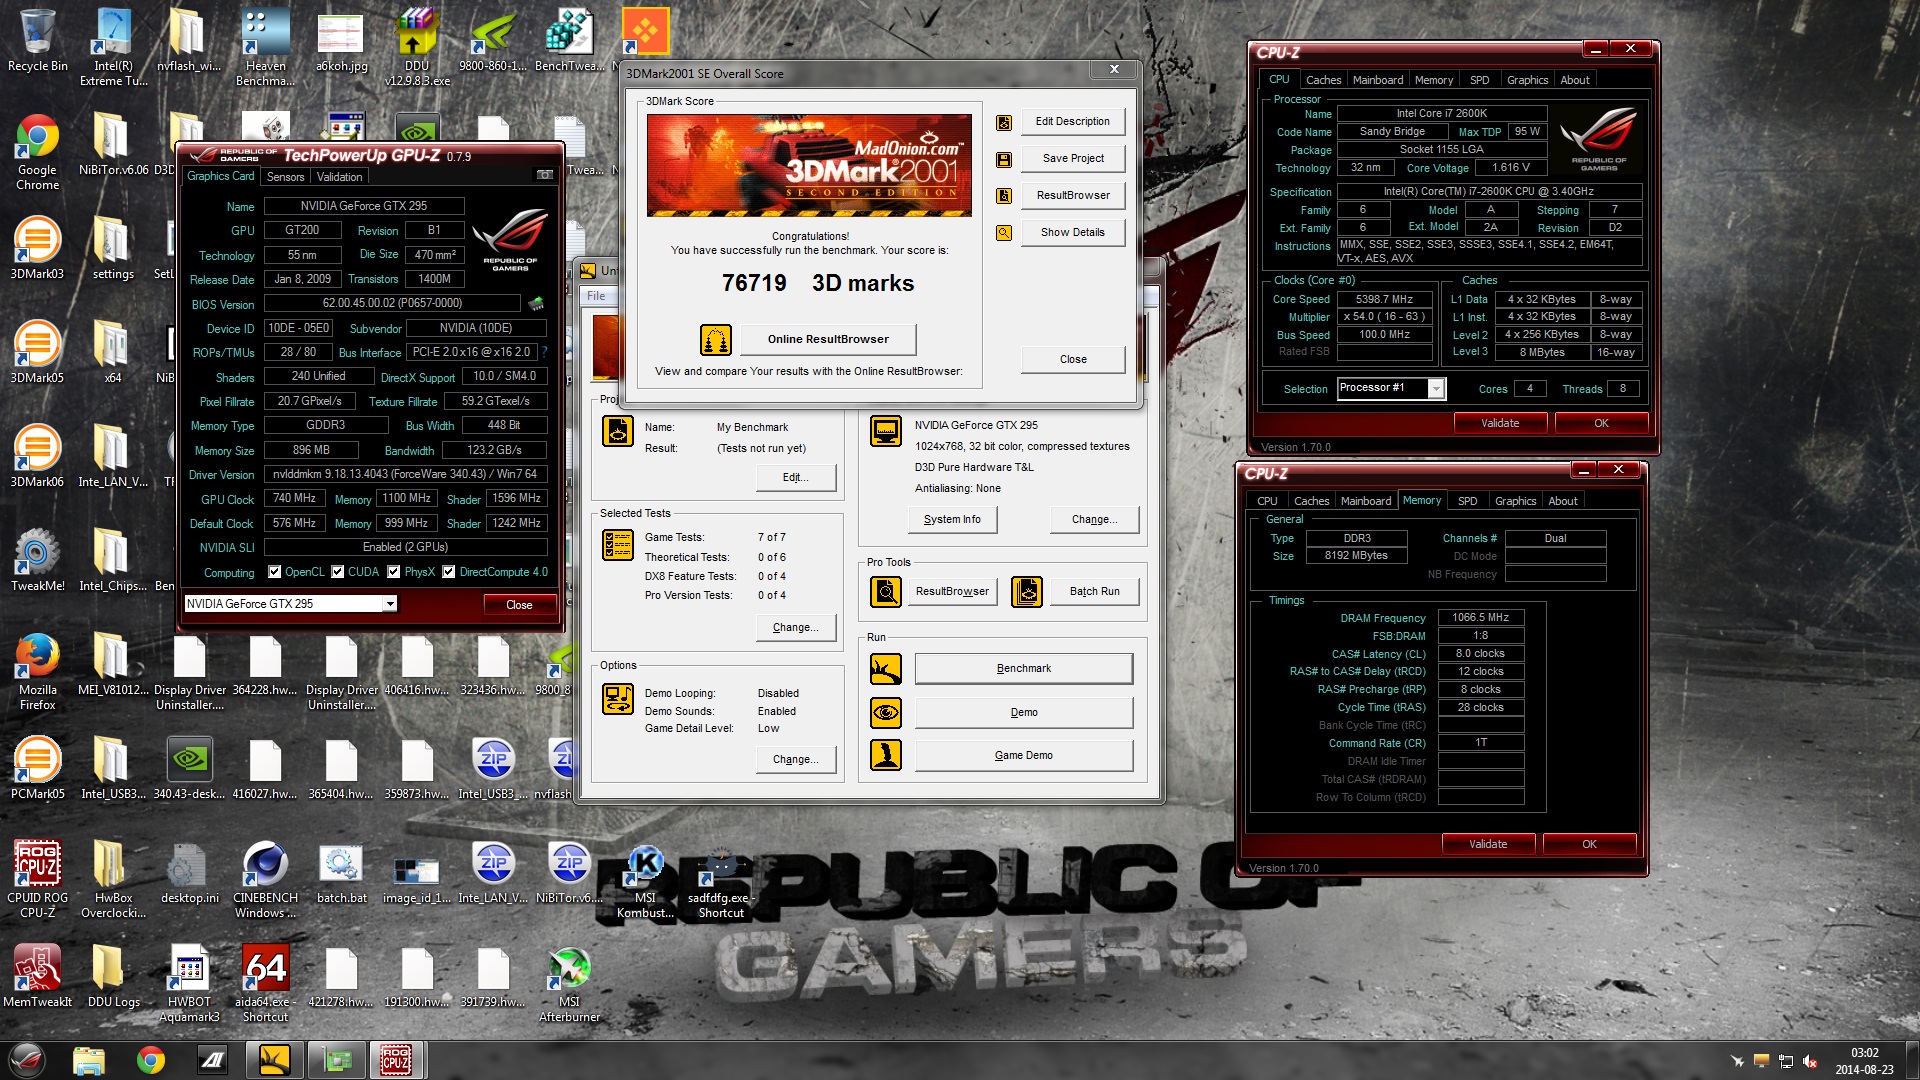Click the Show Details button
Screen dimensions: 1920x1080
pos(1073,233)
